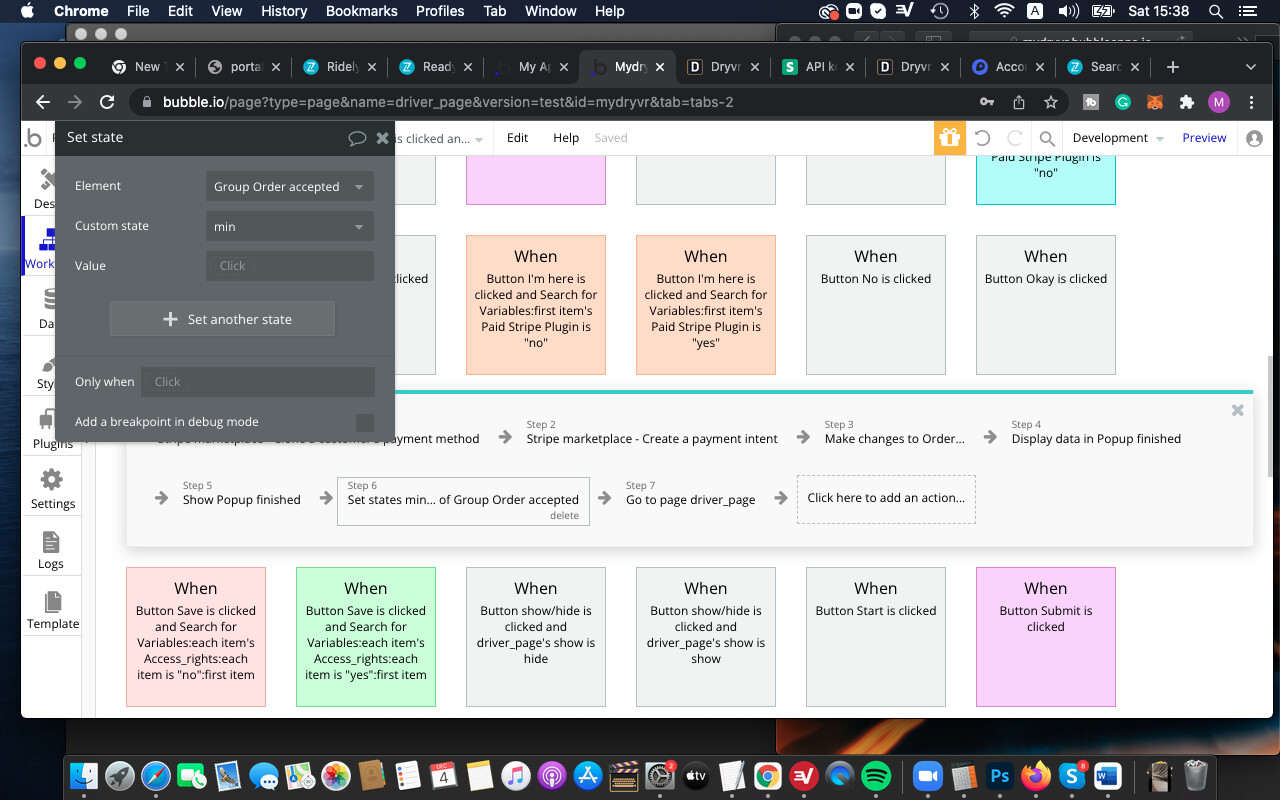The height and width of the screenshot is (800, 1280).
Task: Open the search magnifier in Bubble editor
Action: click(x=1046, y=138)
